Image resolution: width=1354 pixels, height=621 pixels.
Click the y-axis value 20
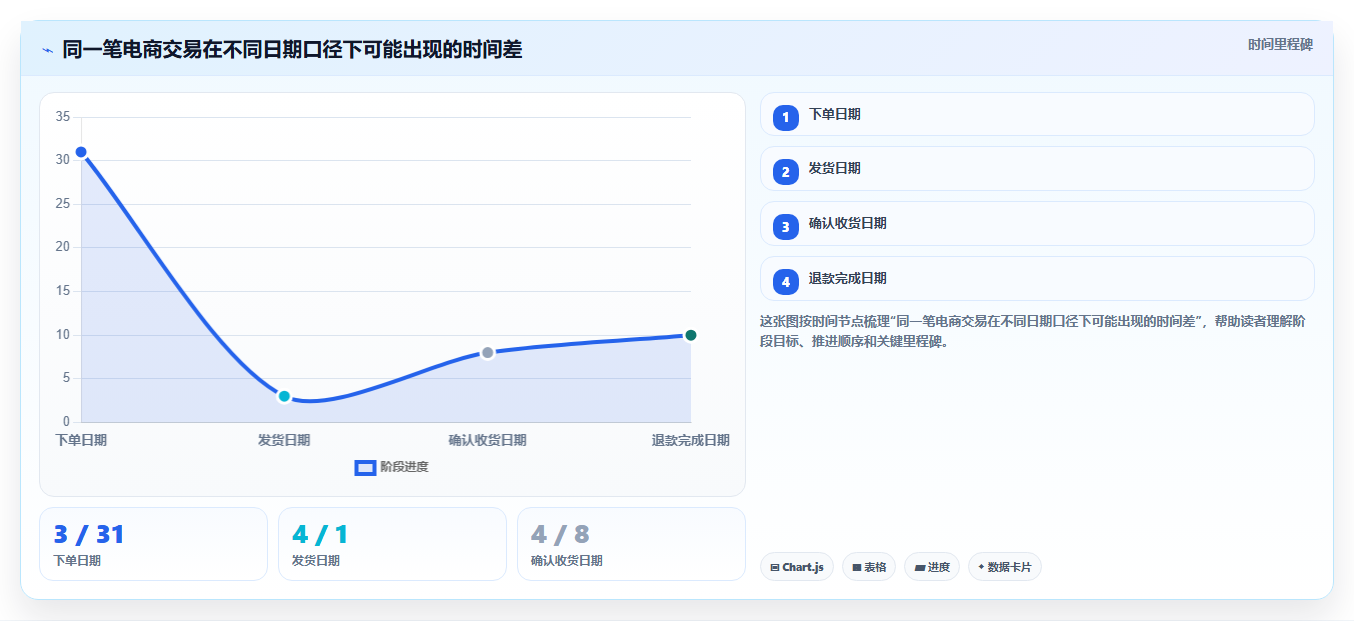coord(63,247)
